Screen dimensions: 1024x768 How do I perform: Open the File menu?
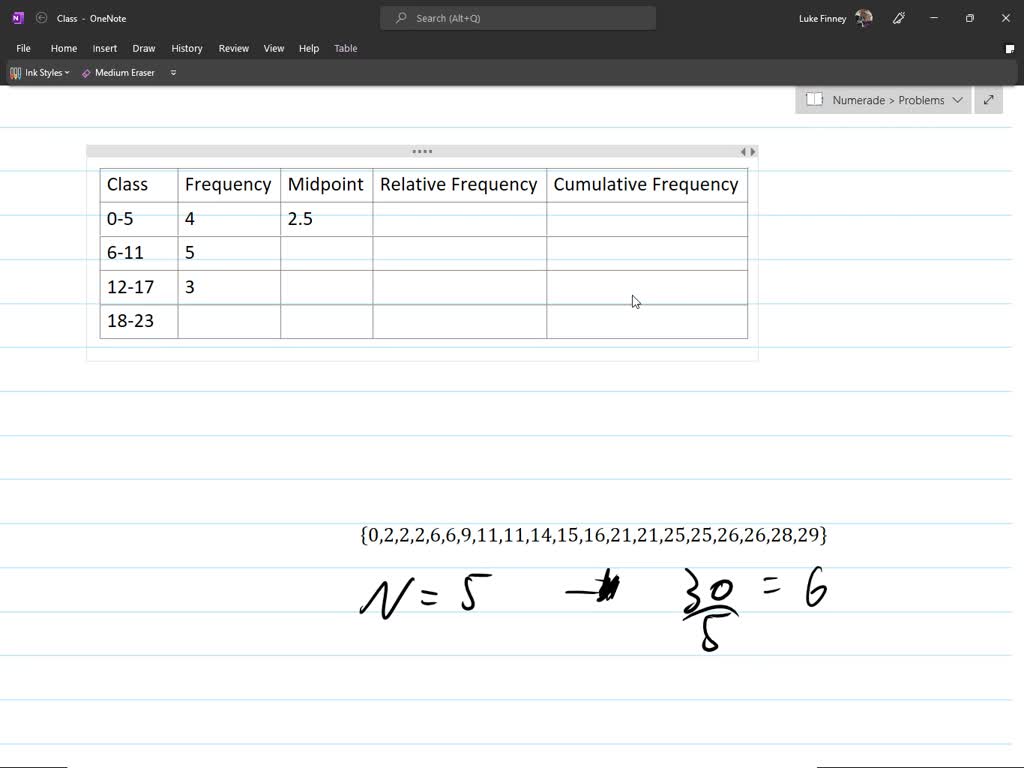coord(23,48)
